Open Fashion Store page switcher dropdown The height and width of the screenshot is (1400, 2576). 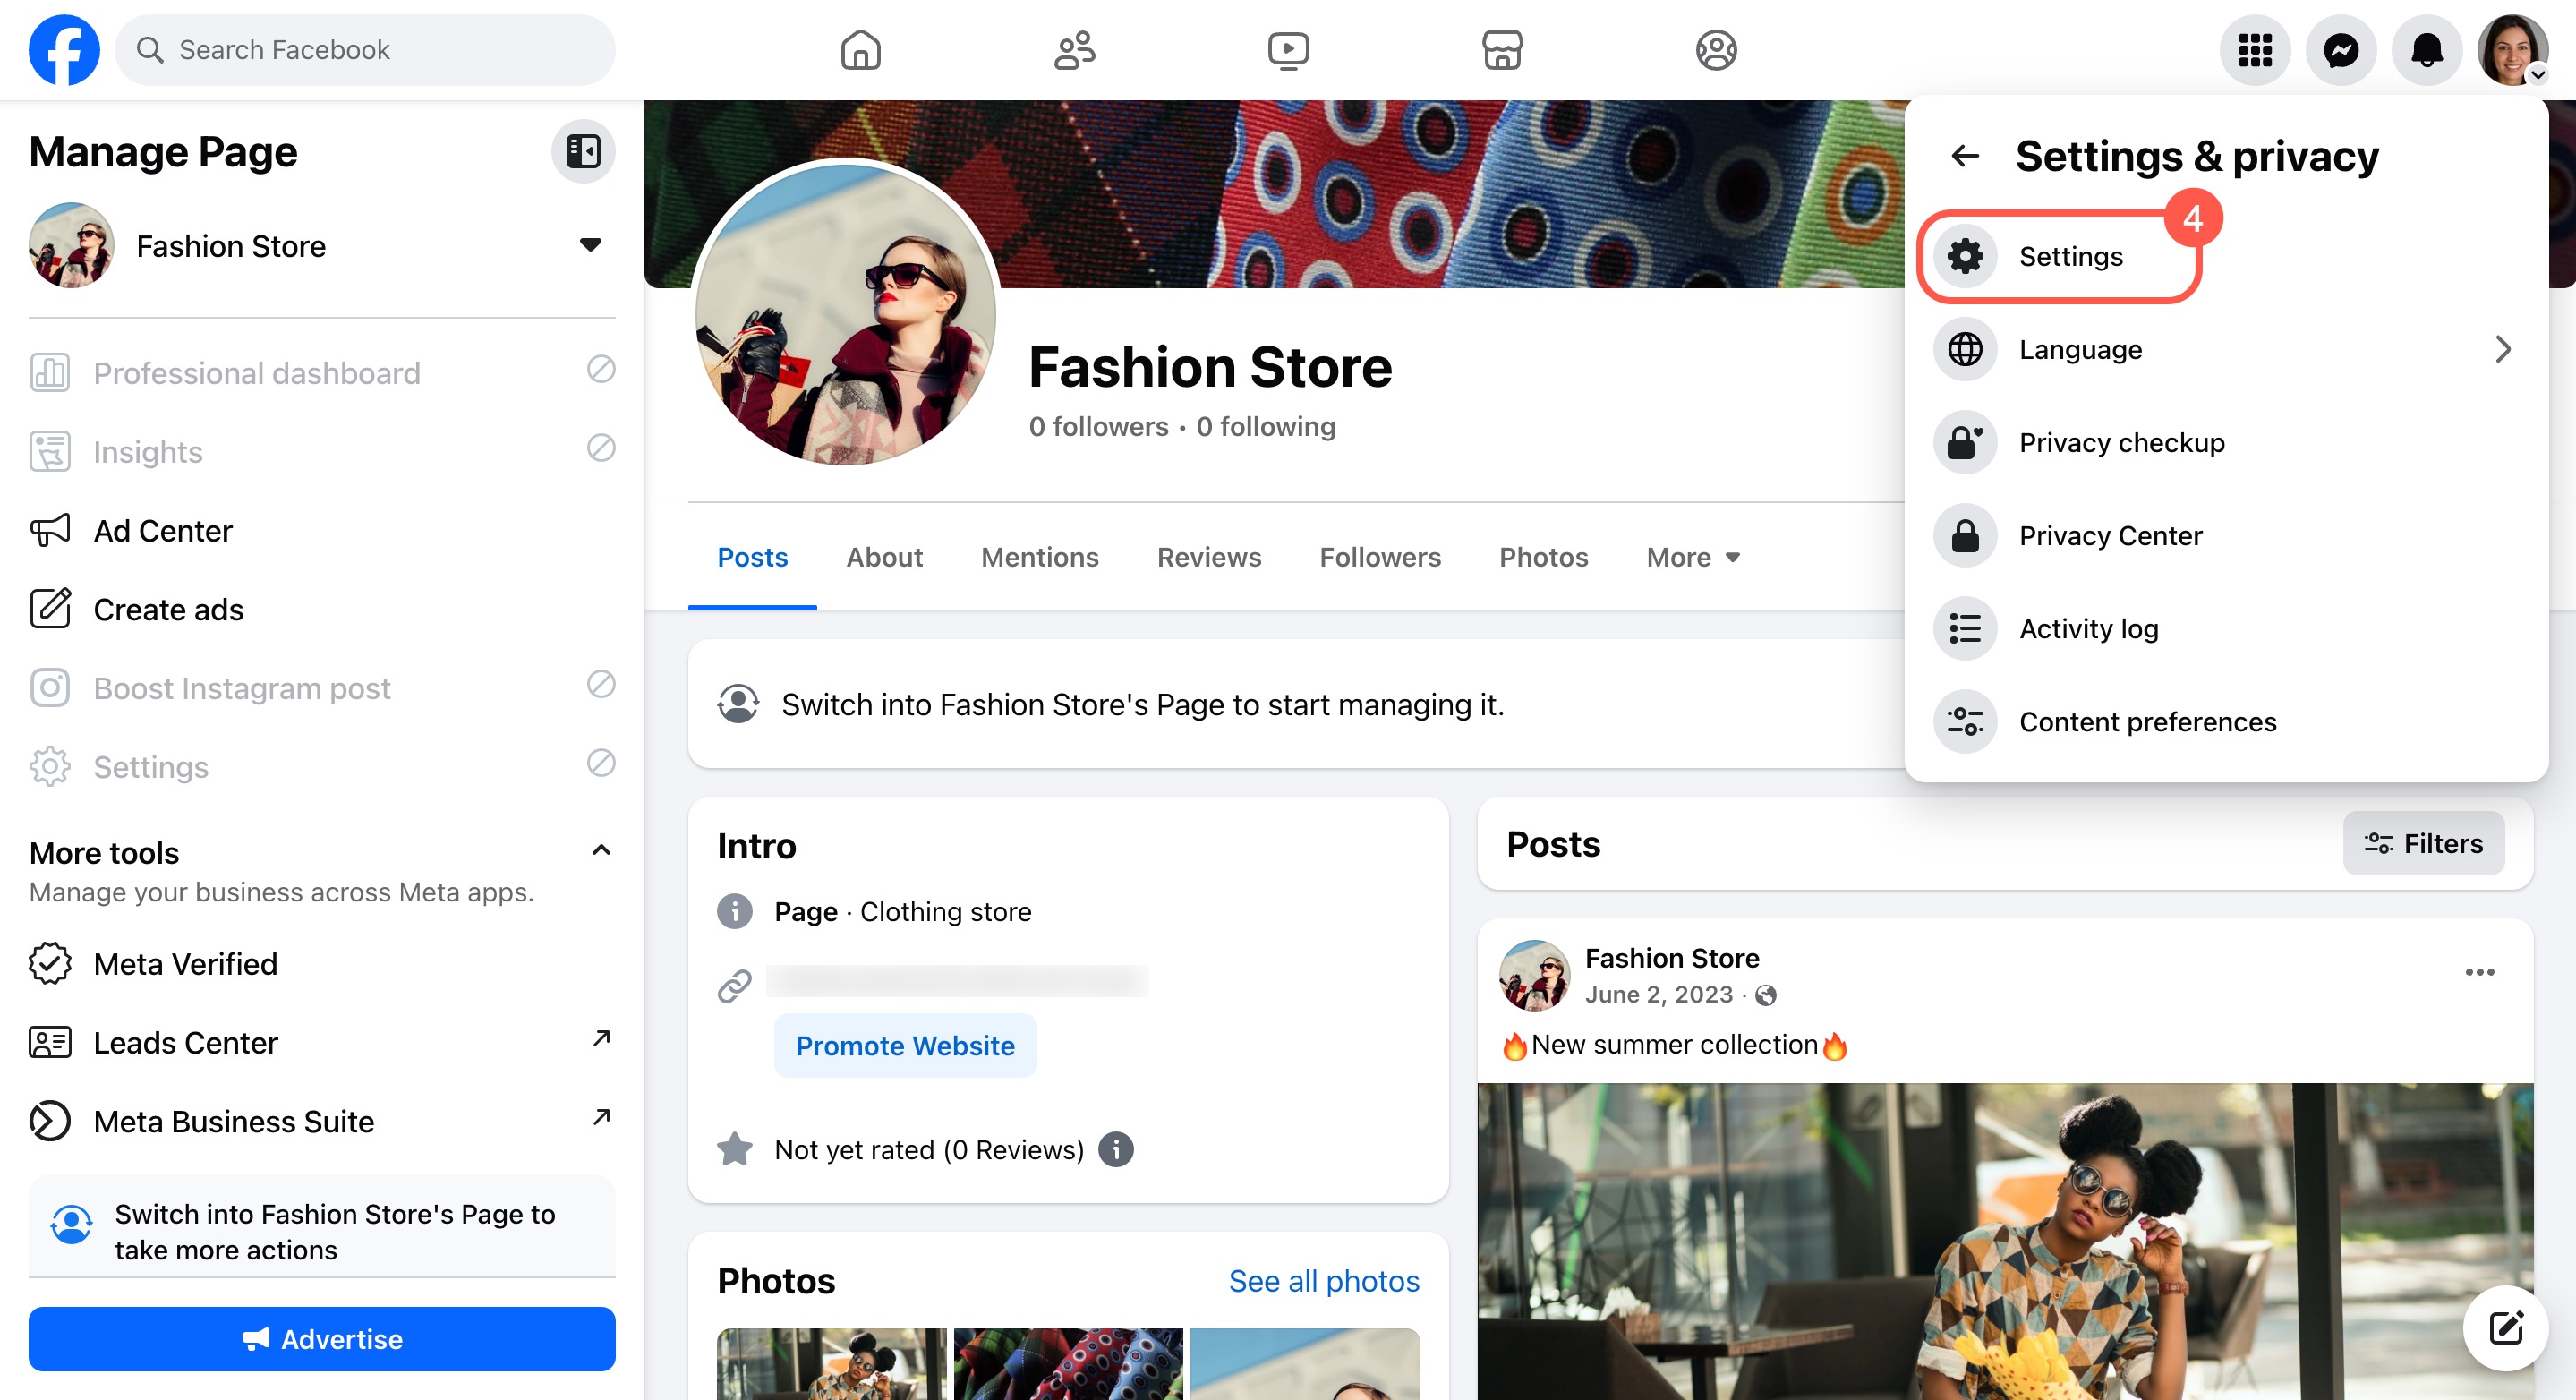coord(590,245)
